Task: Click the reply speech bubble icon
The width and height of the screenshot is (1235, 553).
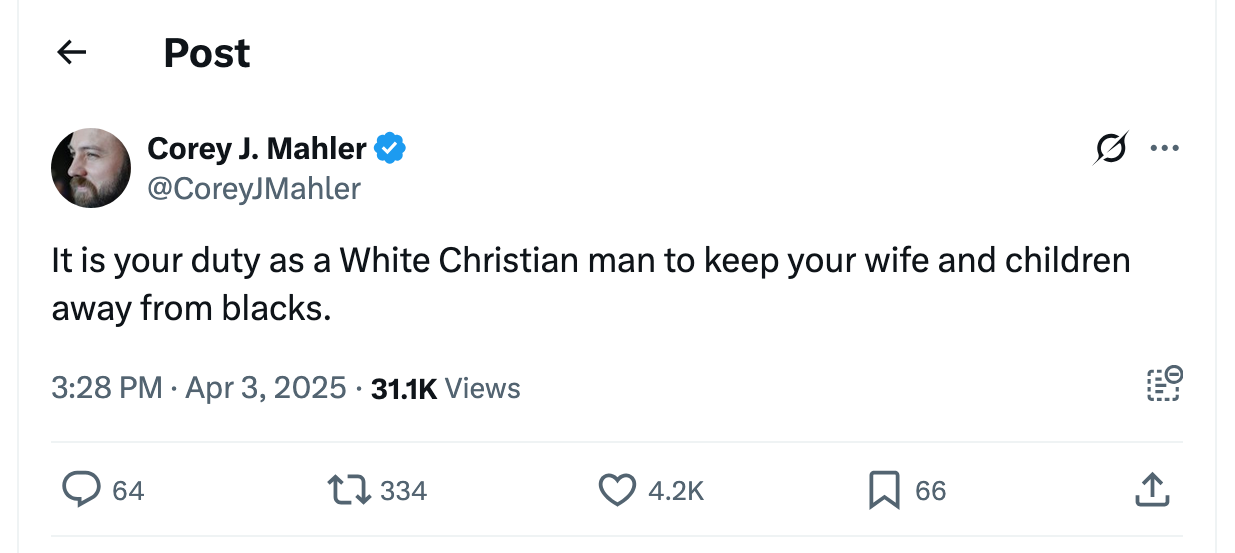Action: point(78,490)
